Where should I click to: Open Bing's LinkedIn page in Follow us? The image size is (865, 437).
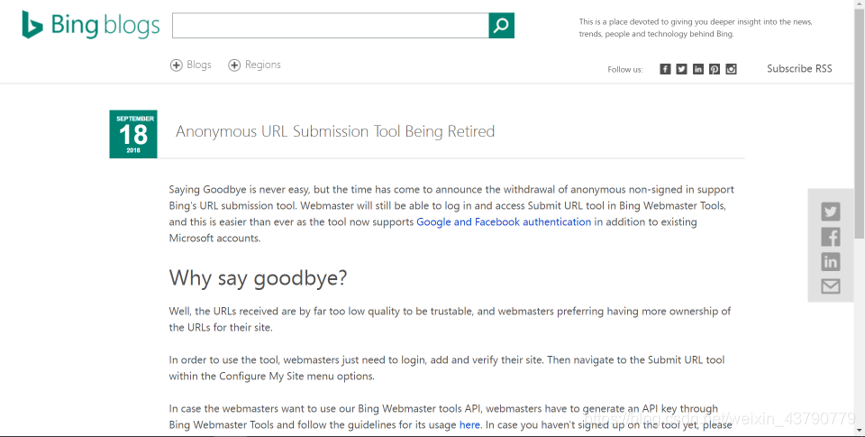(698, 69)
